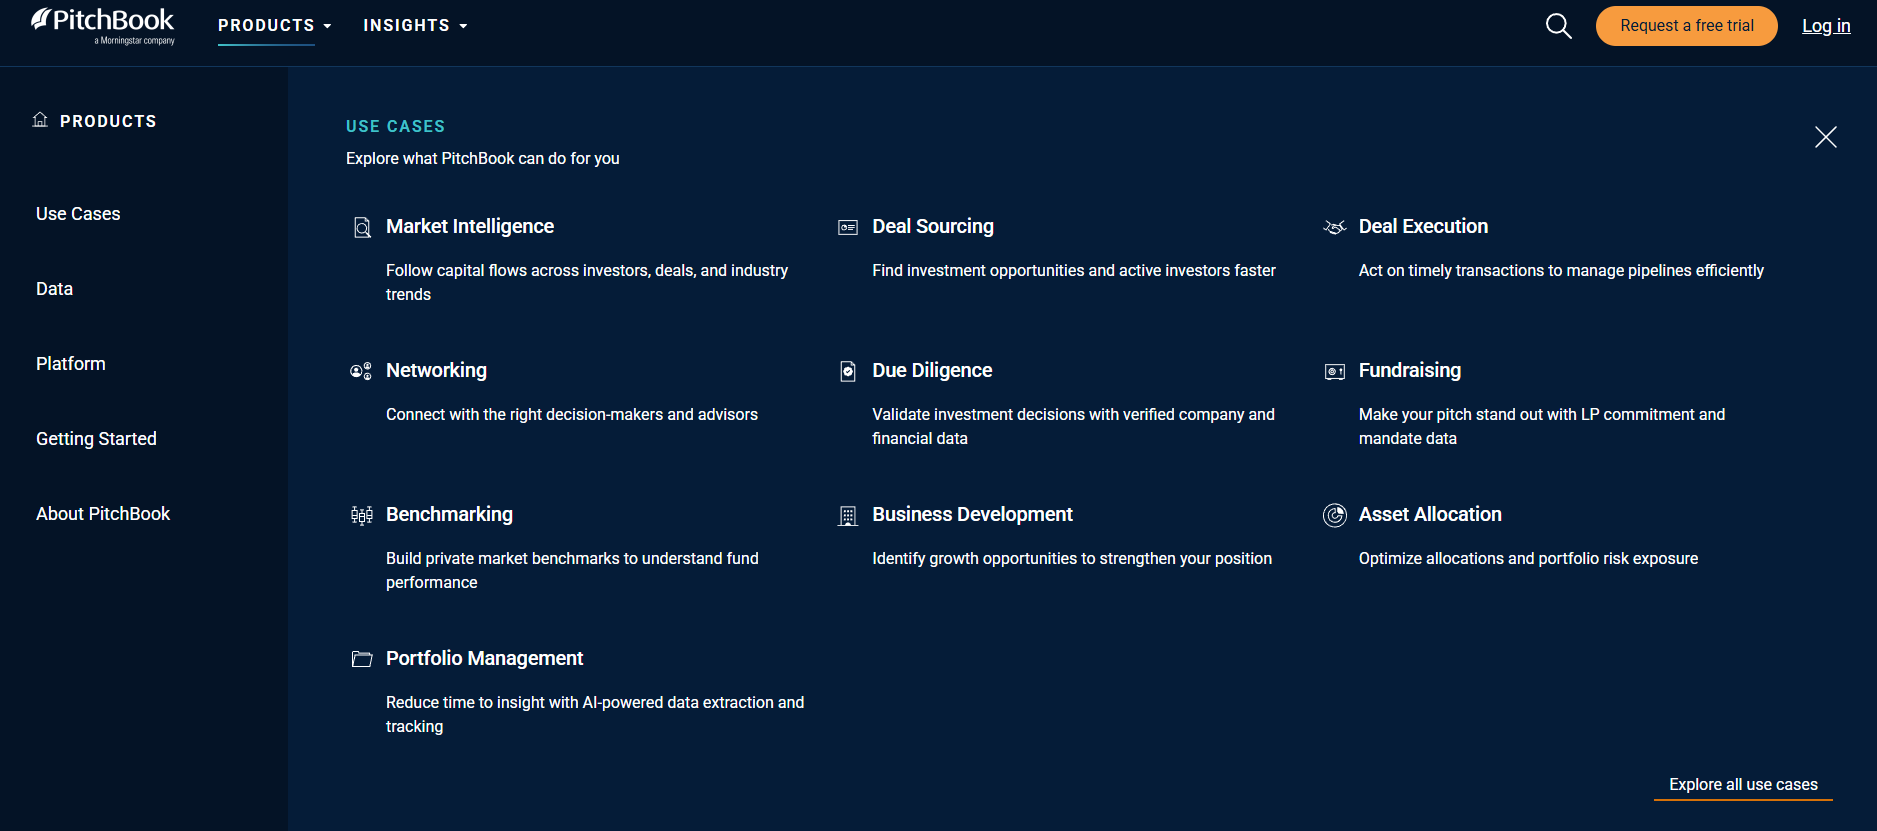Open the Business Development use case

tap(972, 515)
